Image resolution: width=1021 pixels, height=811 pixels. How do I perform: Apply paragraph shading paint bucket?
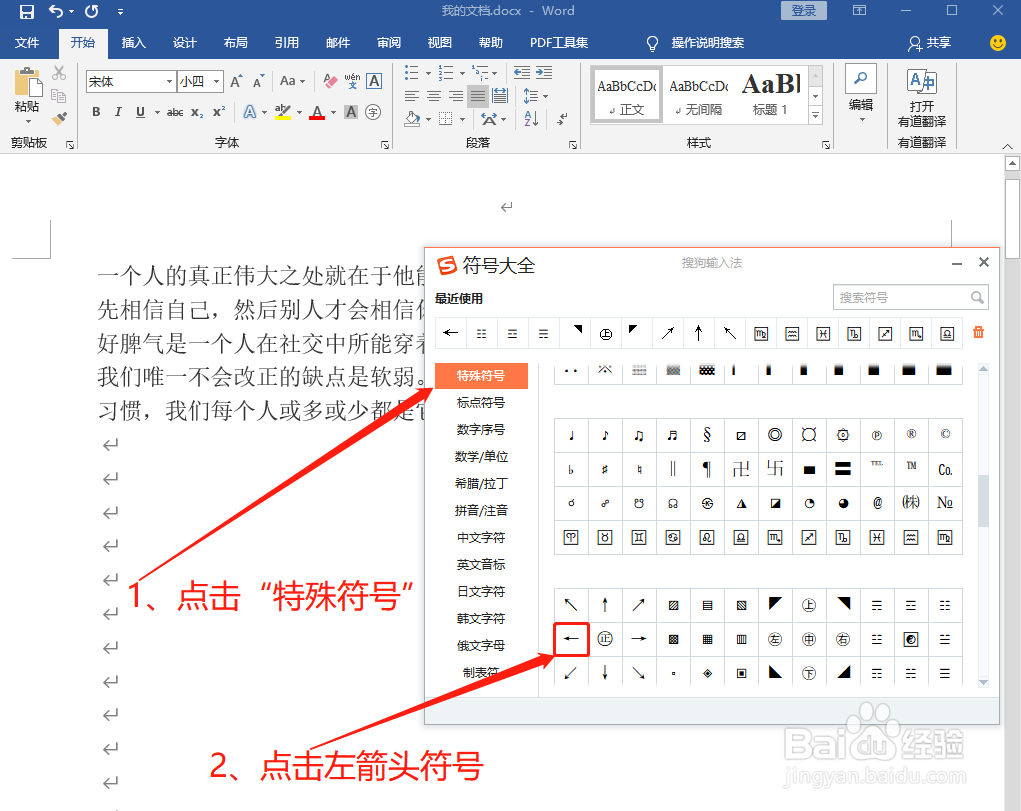coord(412,119)
